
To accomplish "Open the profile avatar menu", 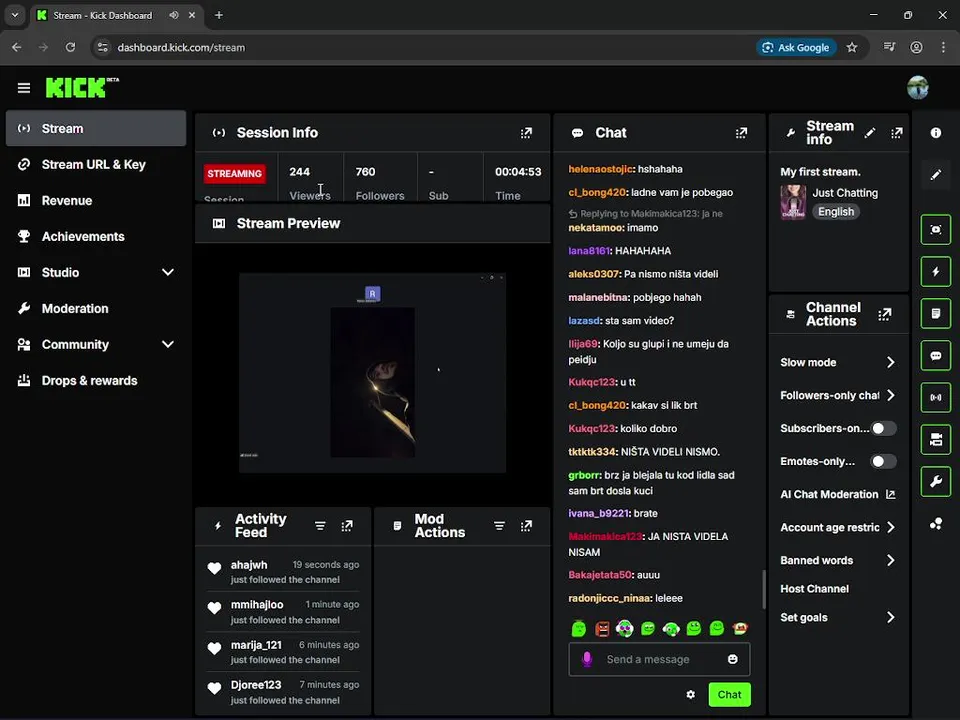I will pyautogui.click(x=917, y=88).
